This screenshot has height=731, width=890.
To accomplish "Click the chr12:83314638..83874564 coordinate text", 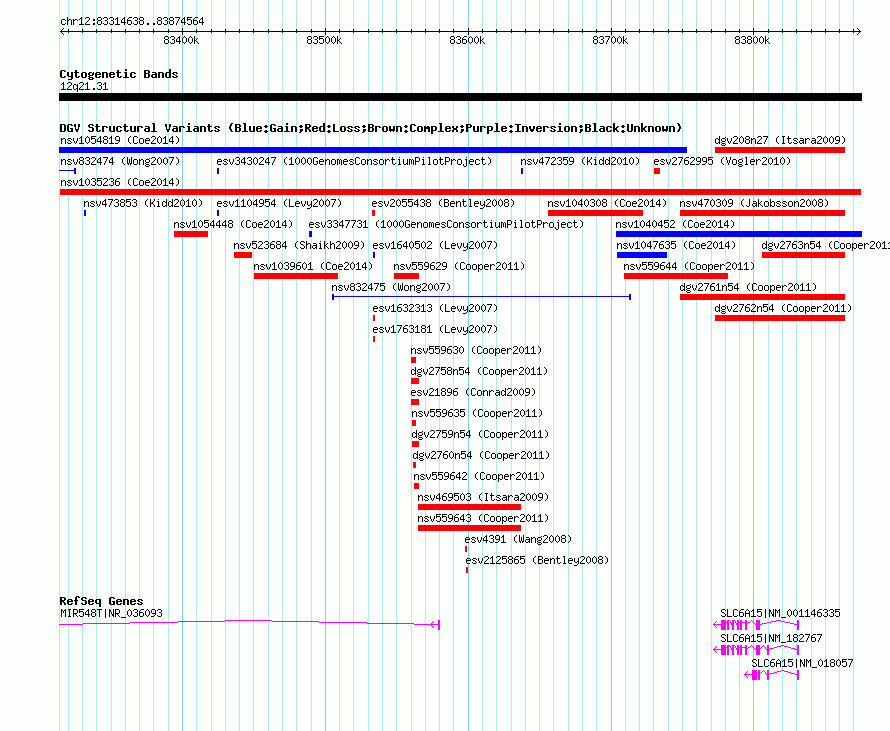I will pyautogui.click(x=132, y=21).
